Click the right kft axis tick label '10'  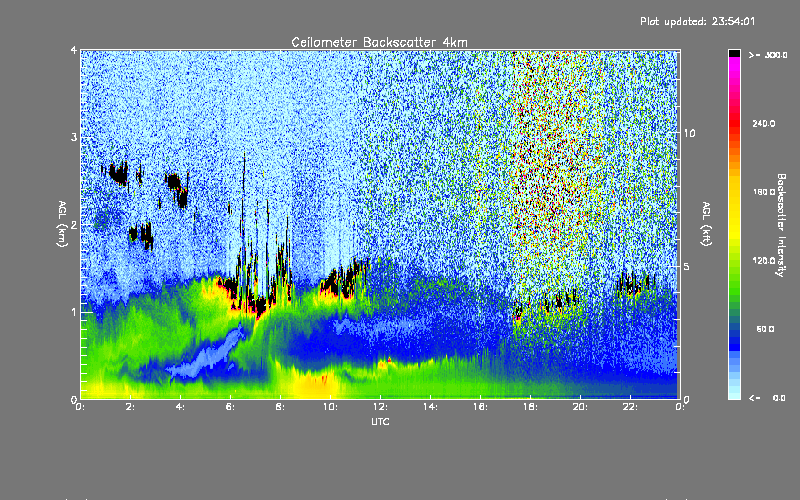tap(689, 133)
